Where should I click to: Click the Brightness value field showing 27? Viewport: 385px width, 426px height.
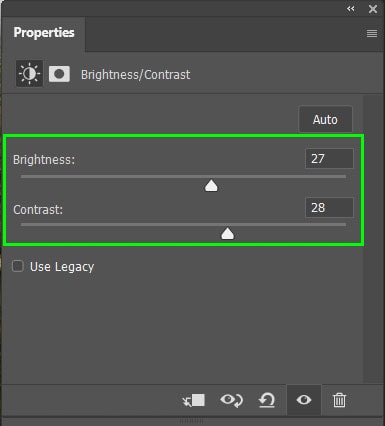coord(329,159)
